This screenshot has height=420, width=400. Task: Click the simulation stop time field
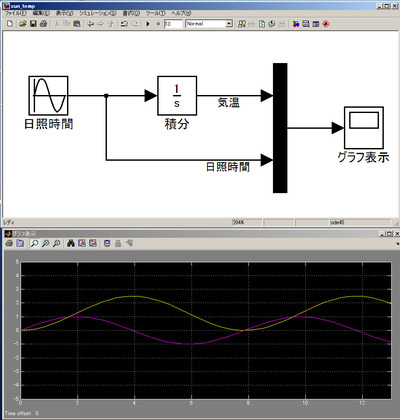[x=173, y=24]
